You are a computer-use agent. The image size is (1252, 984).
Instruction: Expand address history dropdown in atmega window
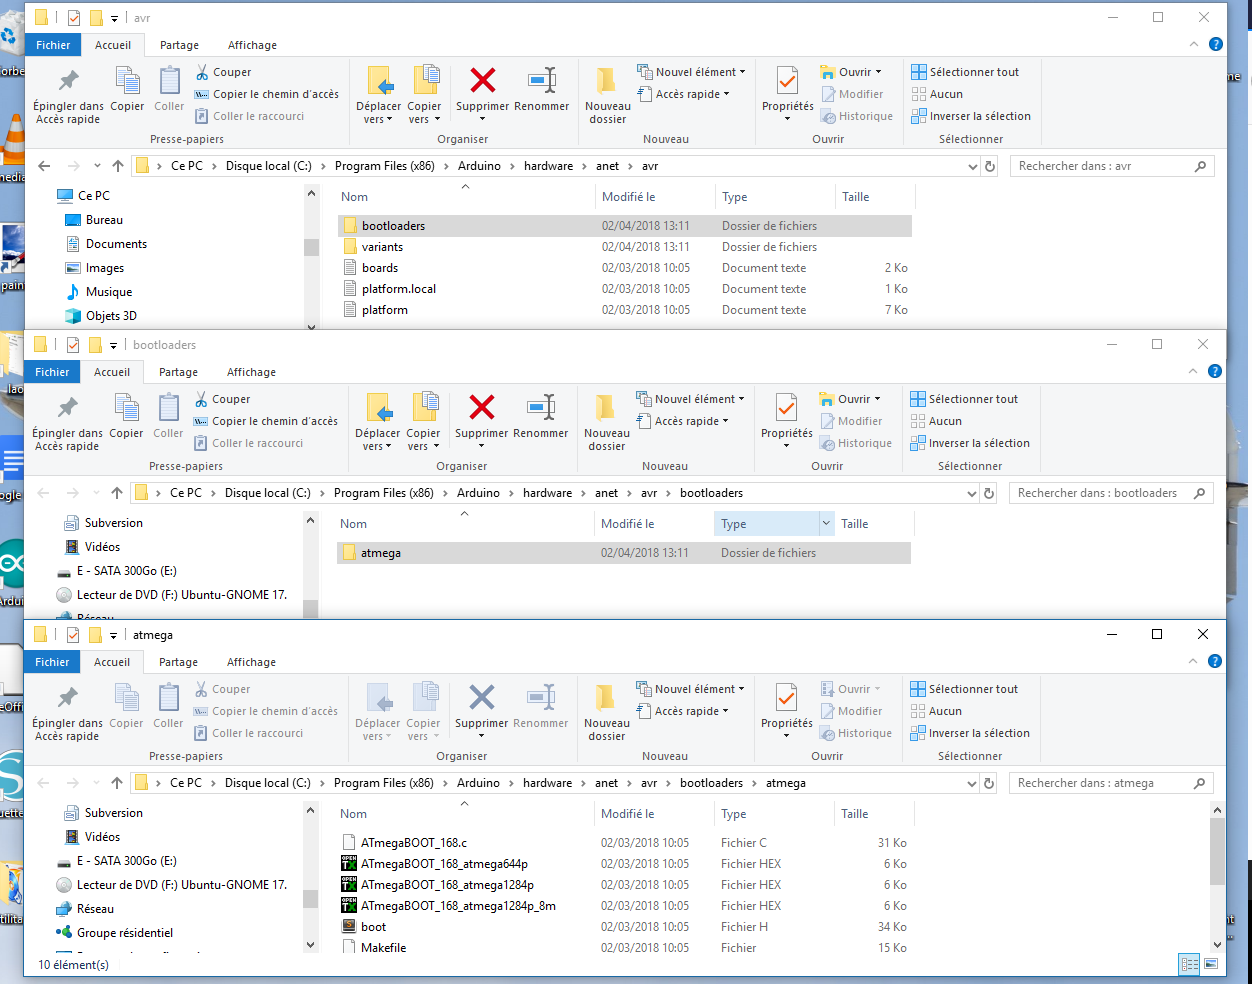pyautogui.click(x=972, y=783)
